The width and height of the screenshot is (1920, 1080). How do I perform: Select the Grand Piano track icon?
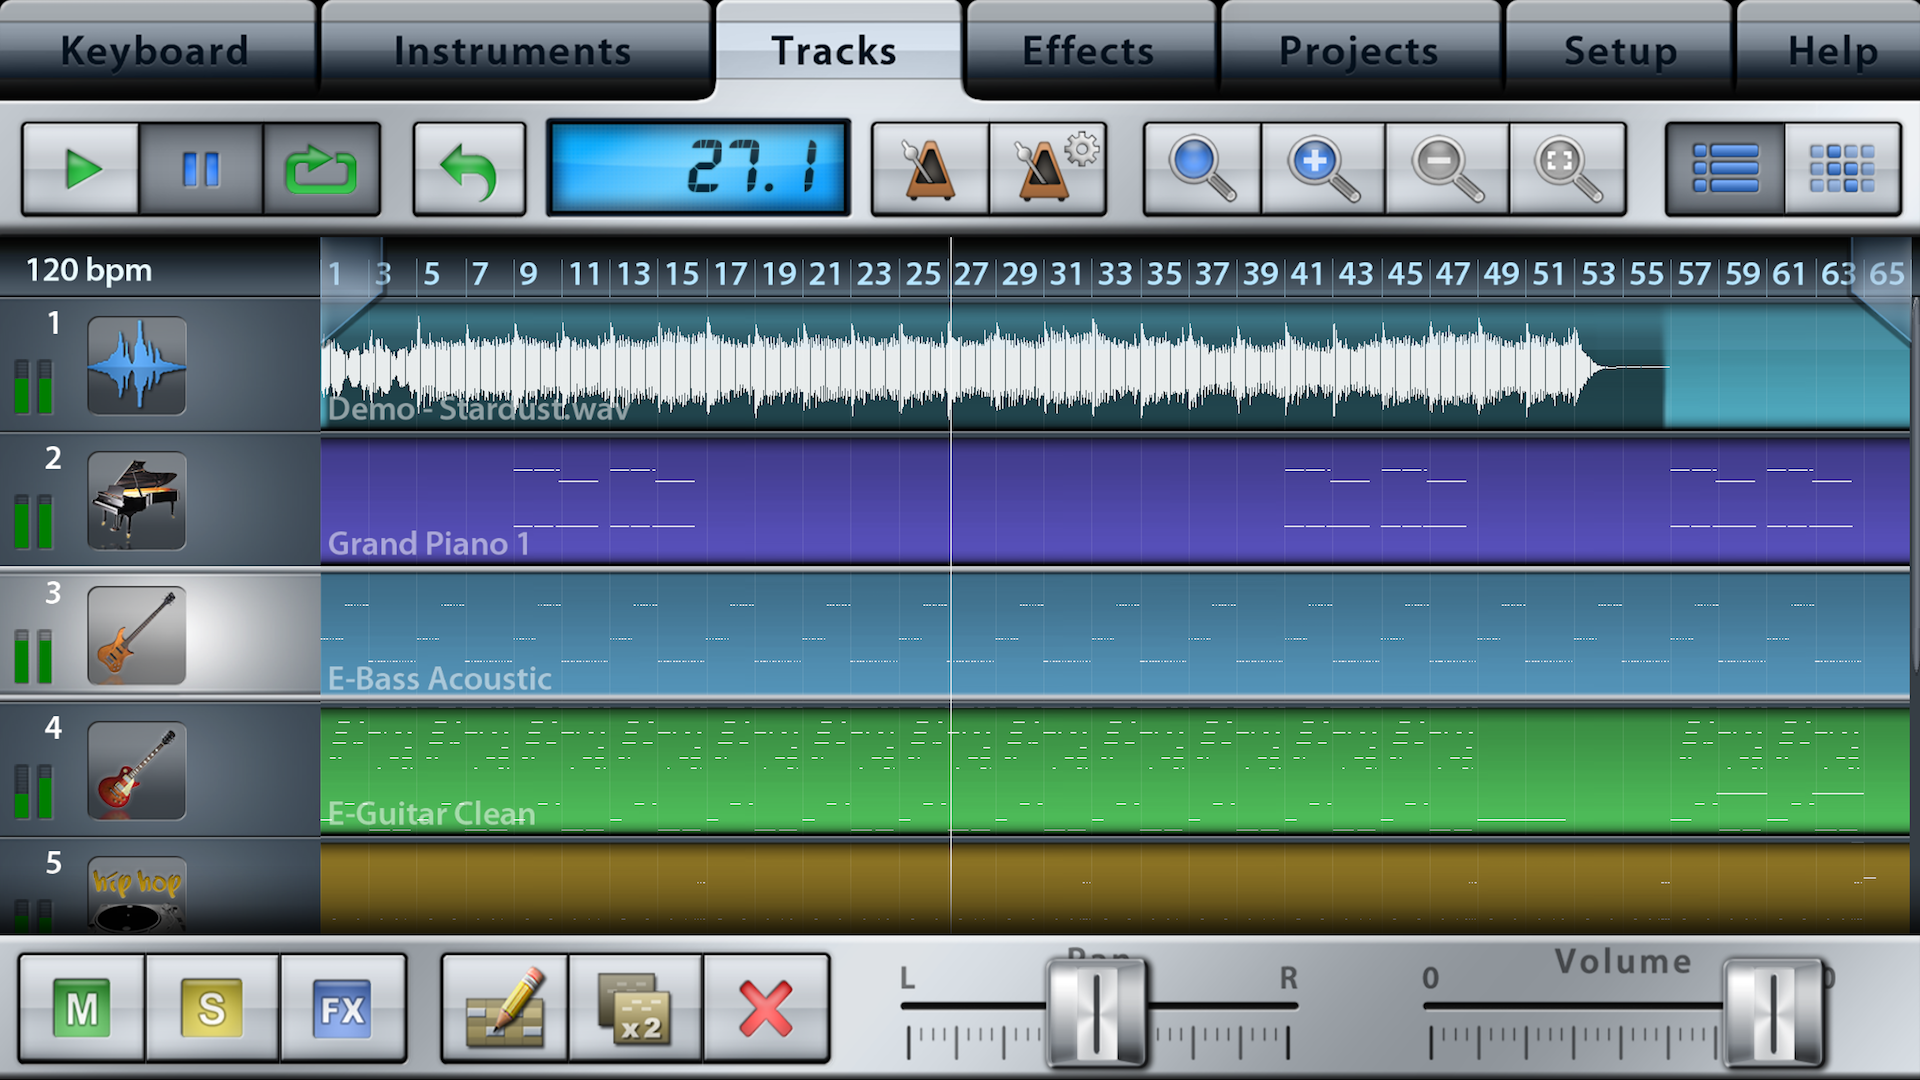(136, 500)
